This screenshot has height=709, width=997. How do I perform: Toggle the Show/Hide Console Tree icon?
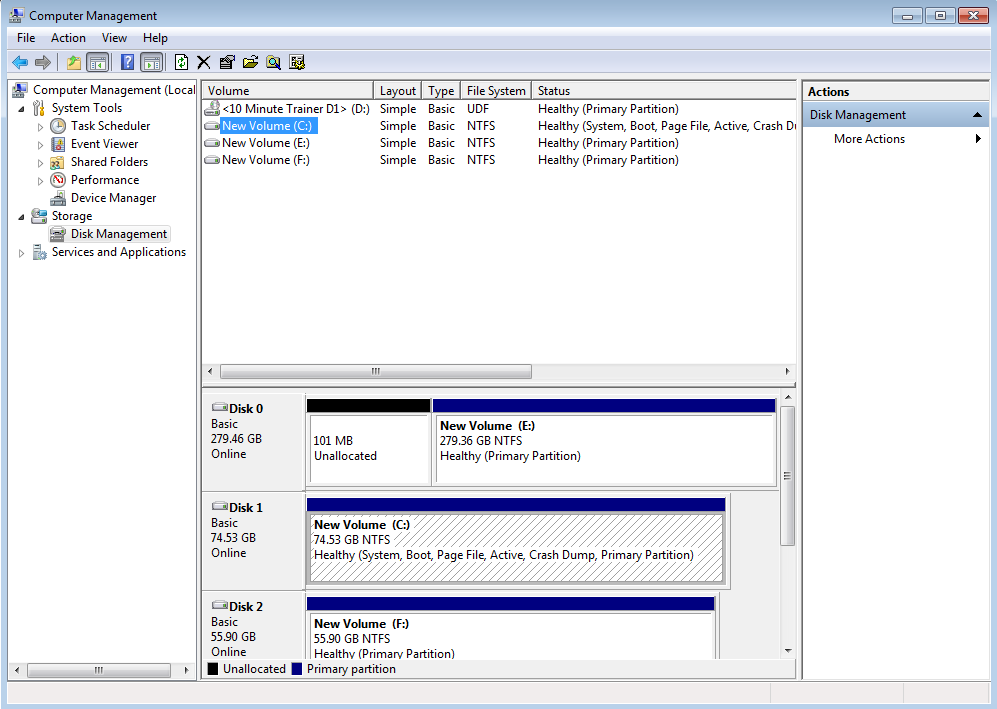[97, 62]
